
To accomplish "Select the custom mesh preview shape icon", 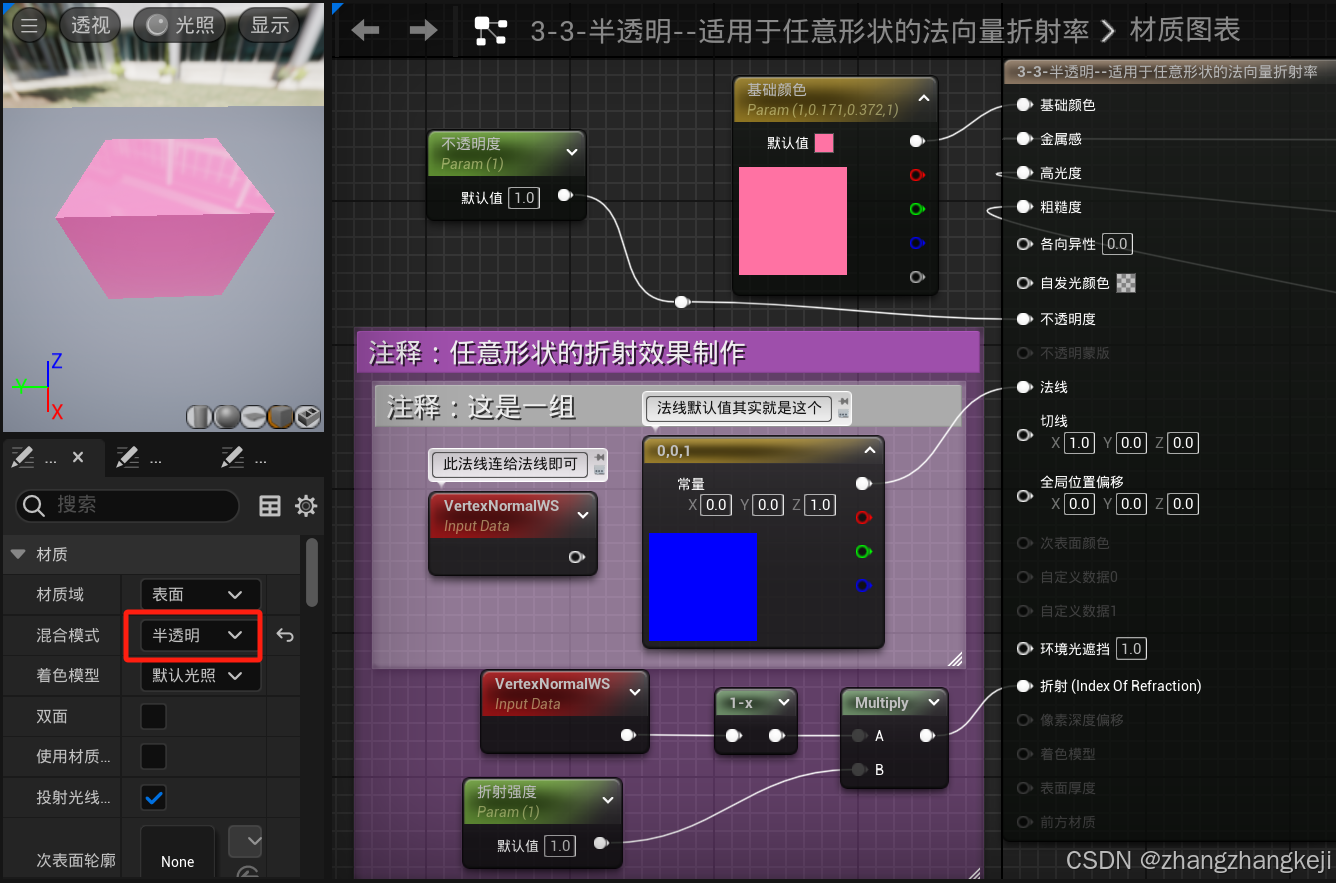I will (307, 416).
